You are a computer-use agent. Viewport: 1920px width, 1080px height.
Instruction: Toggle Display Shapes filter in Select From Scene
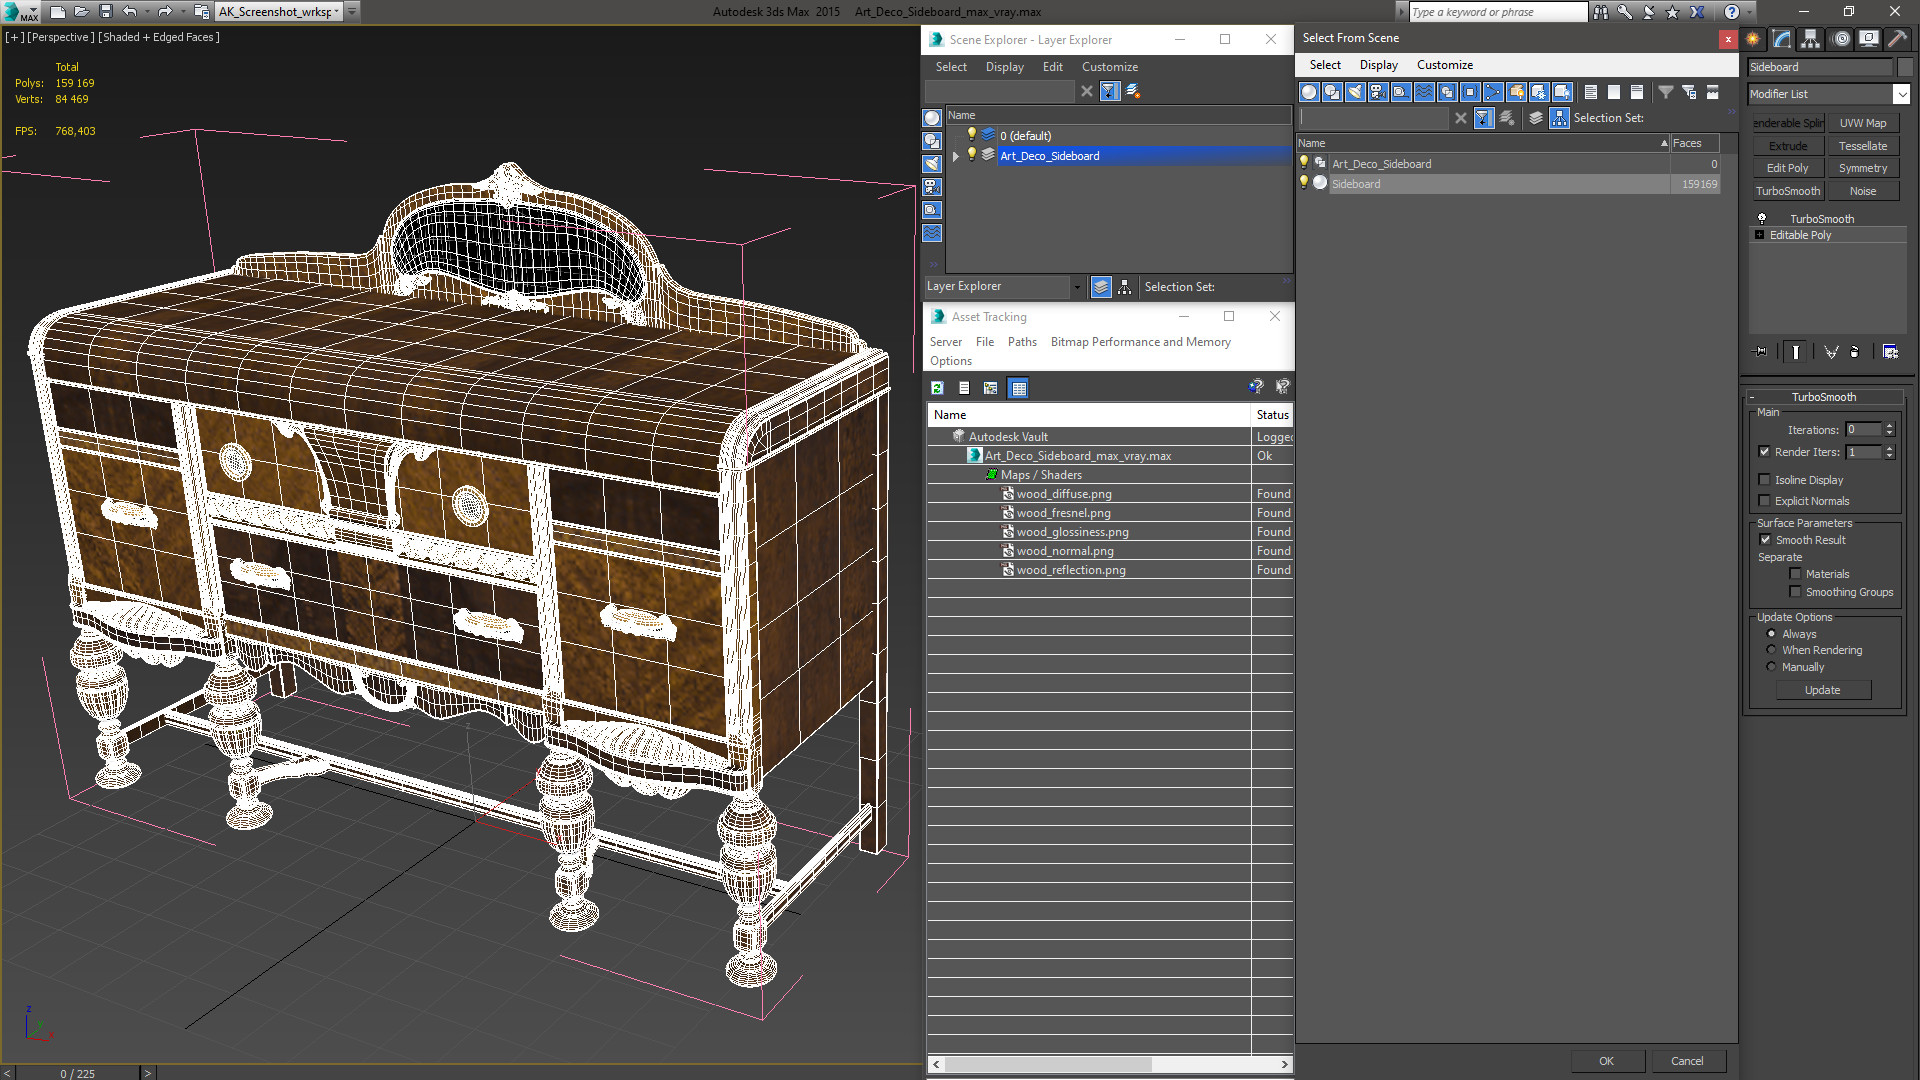point(1332,92)
